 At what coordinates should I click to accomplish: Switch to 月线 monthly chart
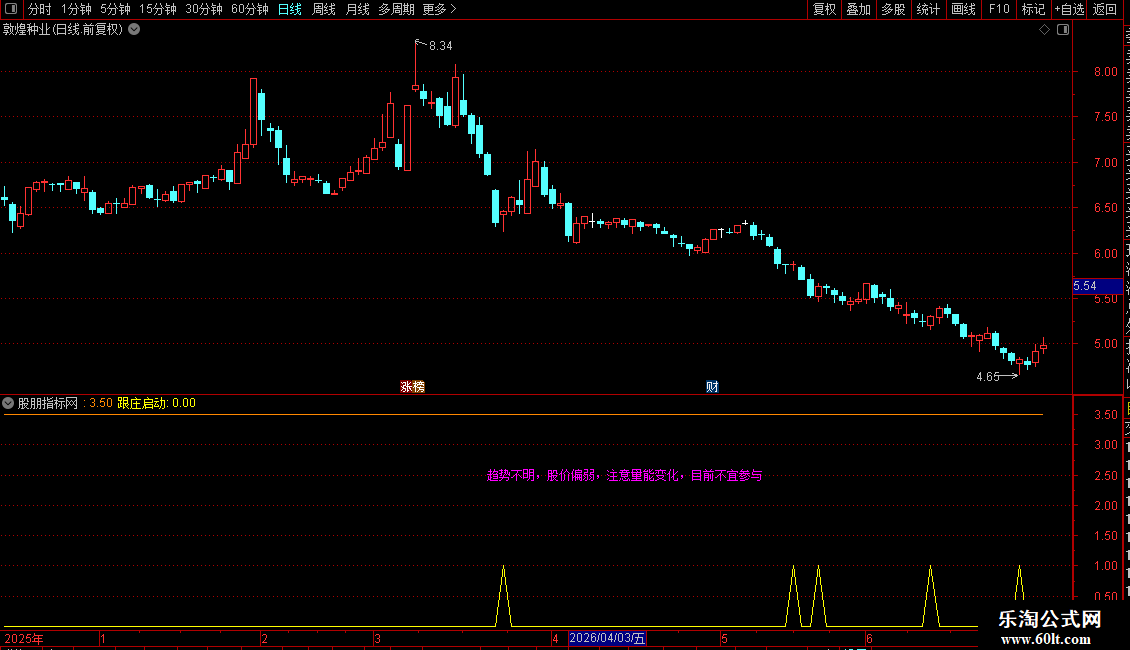[357, 9]
